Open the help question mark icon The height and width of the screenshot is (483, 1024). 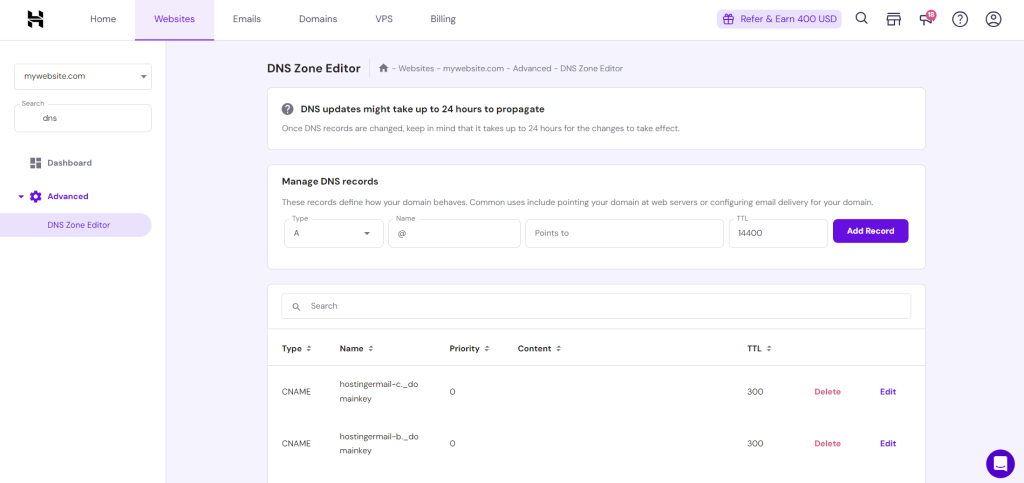pos(960,19)
